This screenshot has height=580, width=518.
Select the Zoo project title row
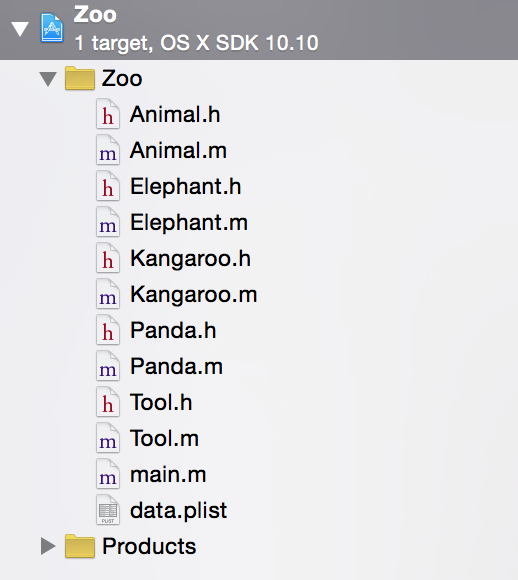[259, 30]
